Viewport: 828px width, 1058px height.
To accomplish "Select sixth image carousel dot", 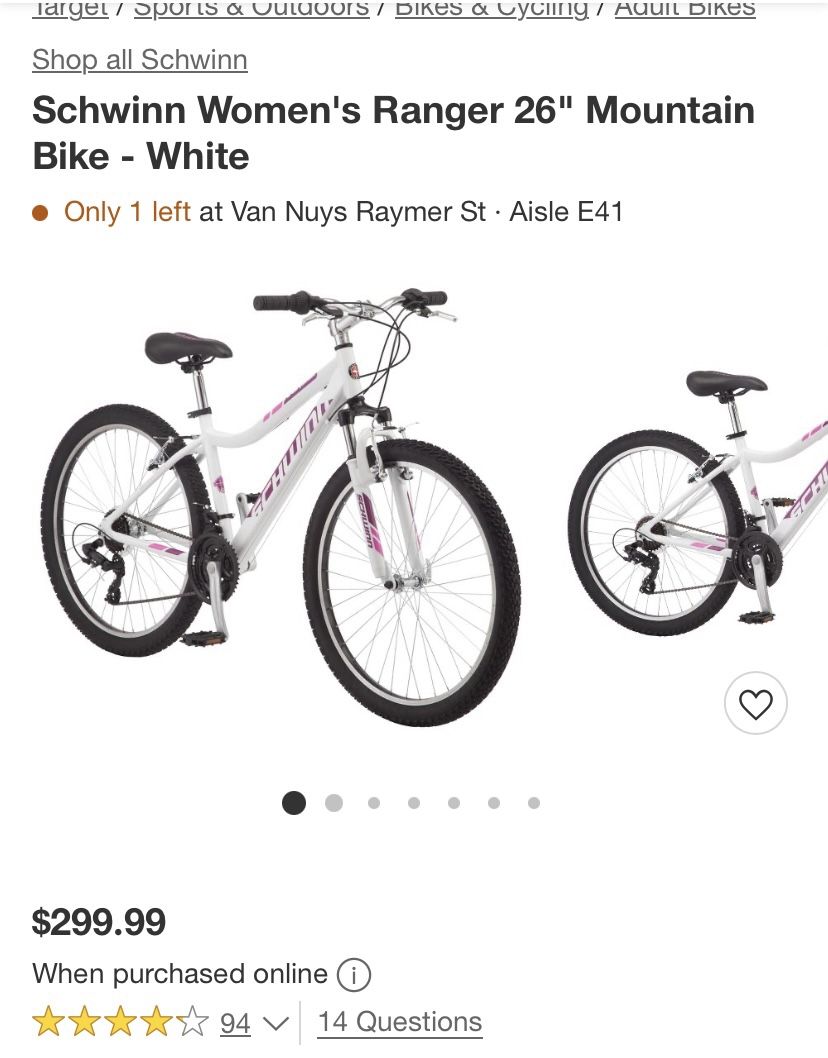I will [494, 803].
